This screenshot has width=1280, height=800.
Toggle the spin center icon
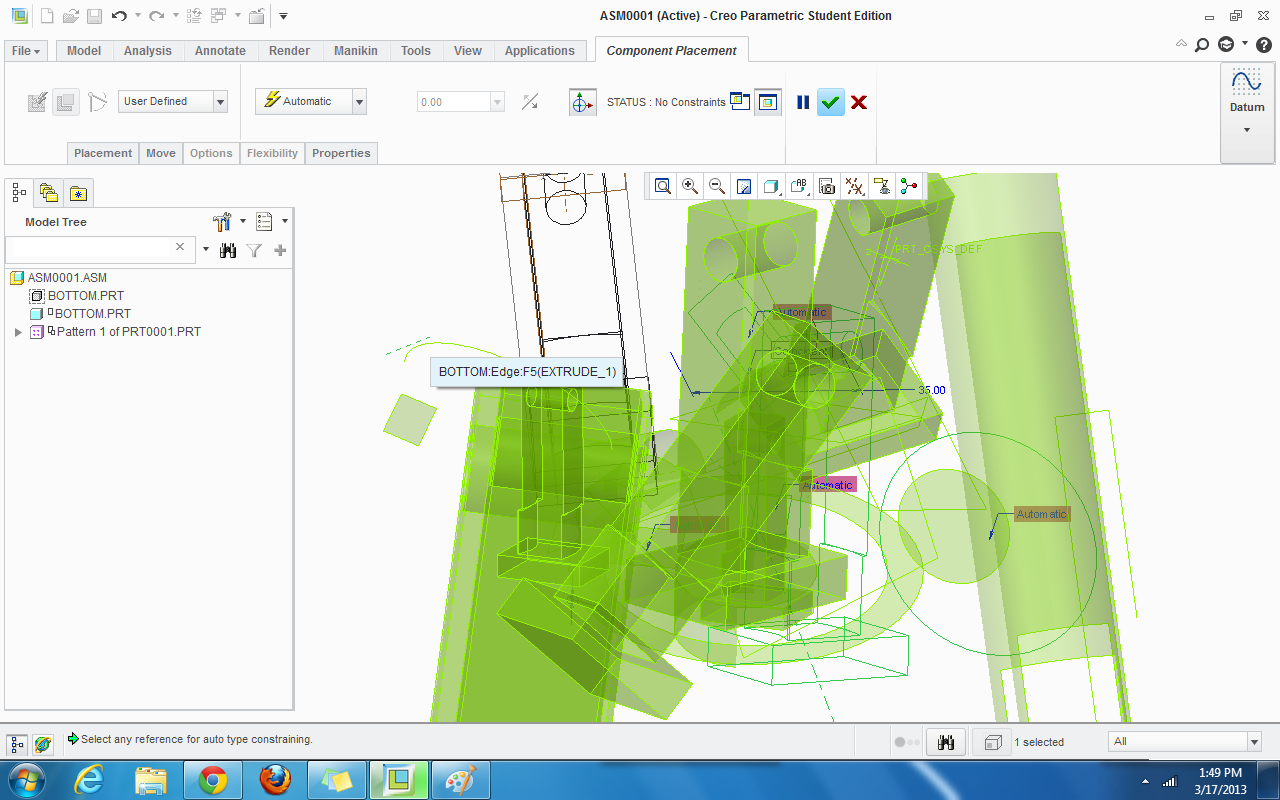tap(908, 186)
